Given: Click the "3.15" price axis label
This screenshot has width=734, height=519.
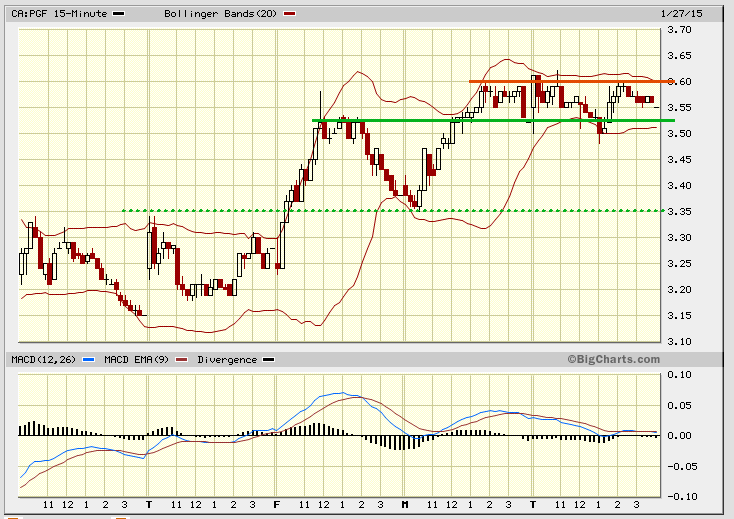Looking at the screenshot, I should coord(679,315).
